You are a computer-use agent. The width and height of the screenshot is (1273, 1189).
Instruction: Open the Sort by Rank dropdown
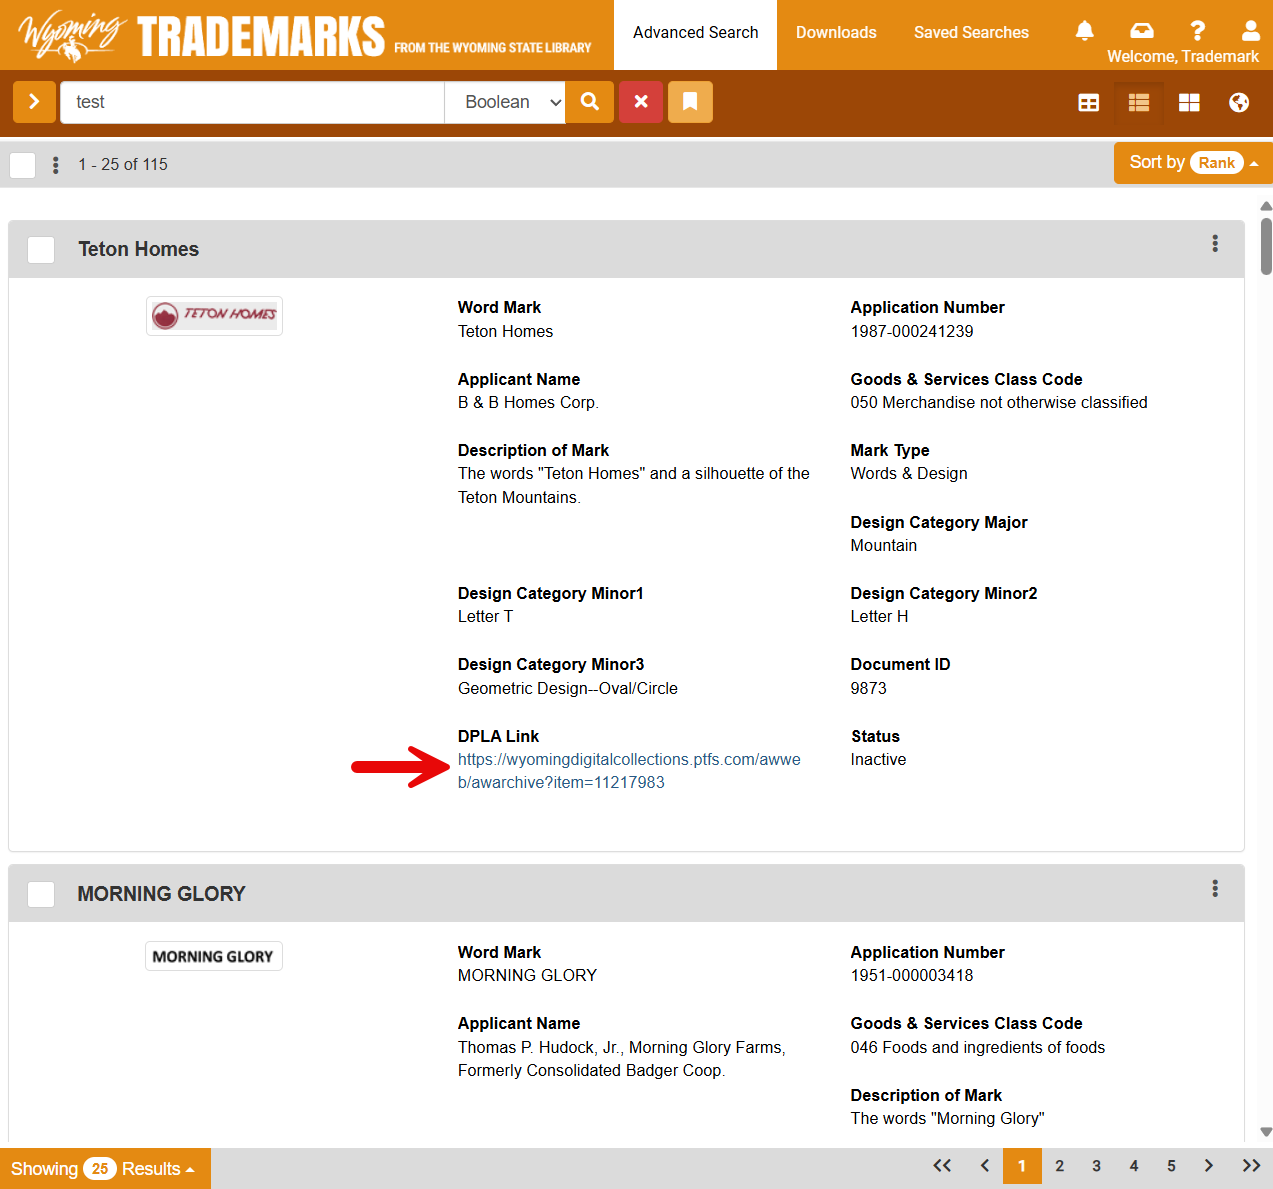[x=1193, y=163]
